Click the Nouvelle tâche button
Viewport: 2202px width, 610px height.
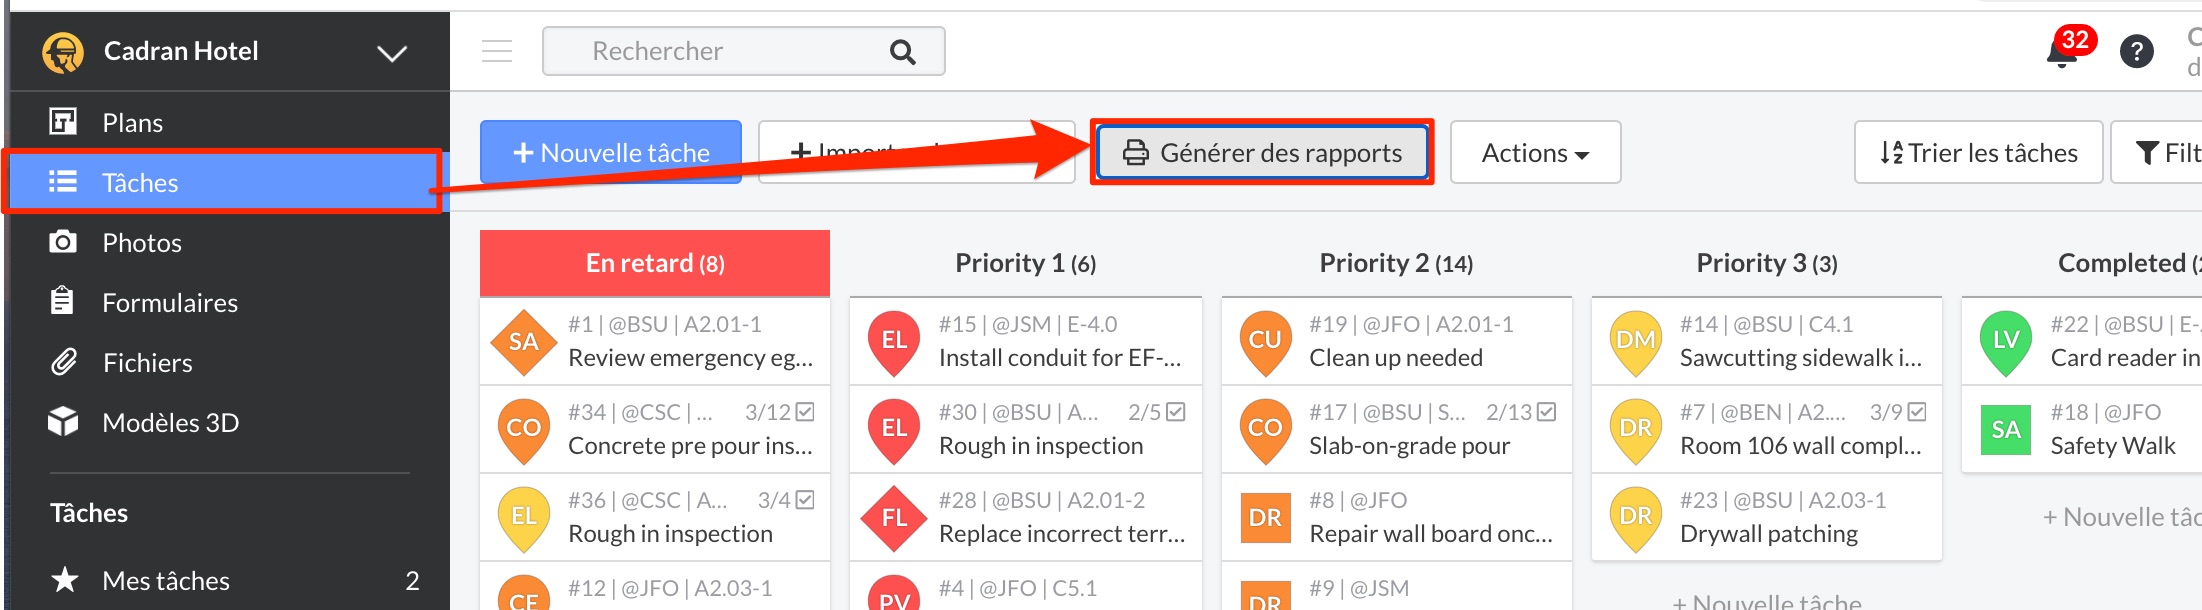[611, 153]
